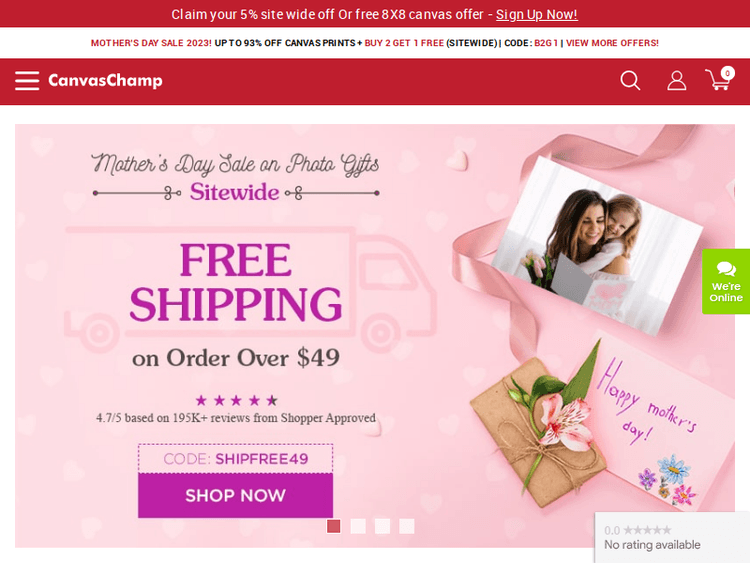Click the cart item count badge
Screen dimensions: 750x563
(x=728, y=73)
